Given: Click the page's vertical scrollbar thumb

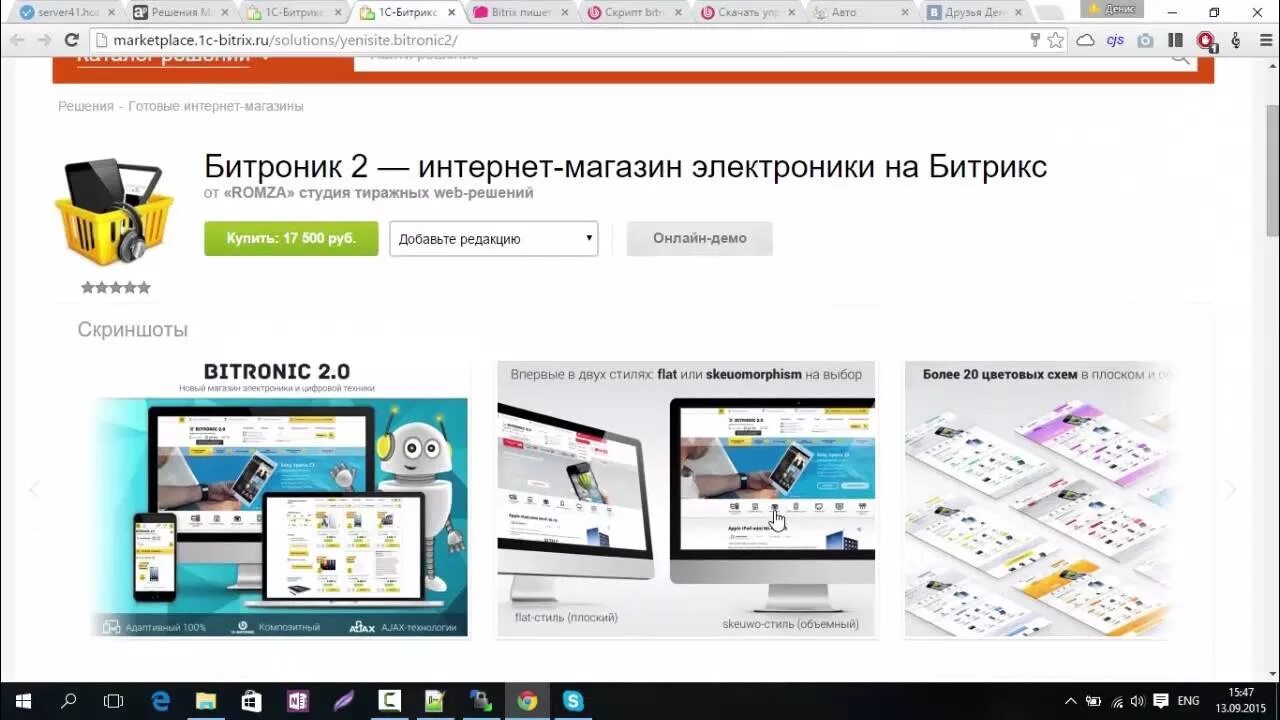Looking at the screenshot, I should click(x=1272, y=169).
